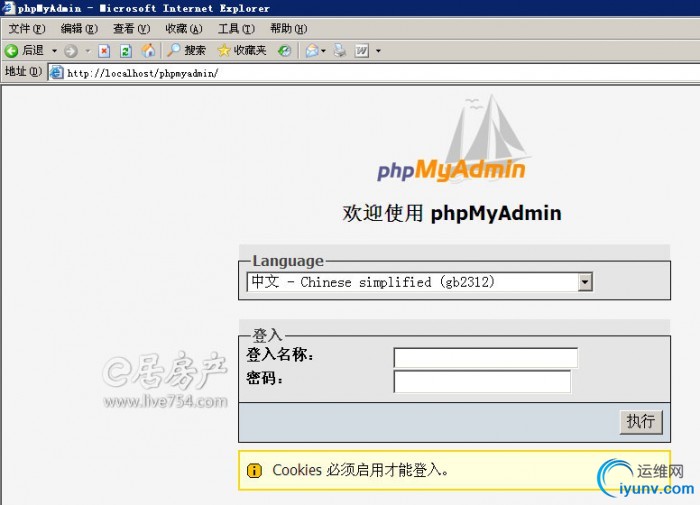Viewport: 700px width, 505px height.
Task: Click the 欢迎使用 phpMyAdmin heading
Action: [452, 213]
